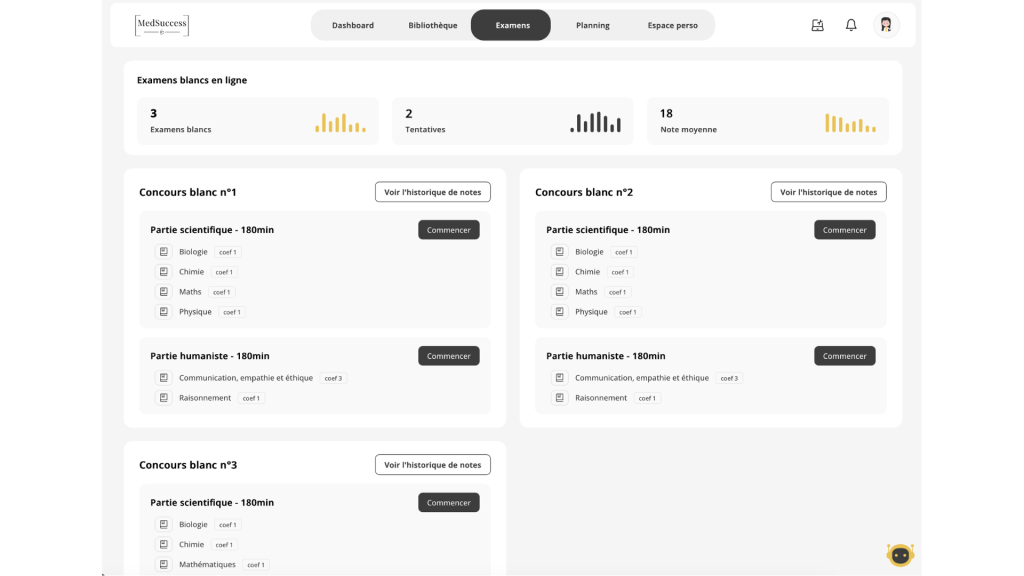Screen dimensions: 1024x576
Task: Click Physique book icon in Concours blanc n°2
Action: [x=559, y=312]
